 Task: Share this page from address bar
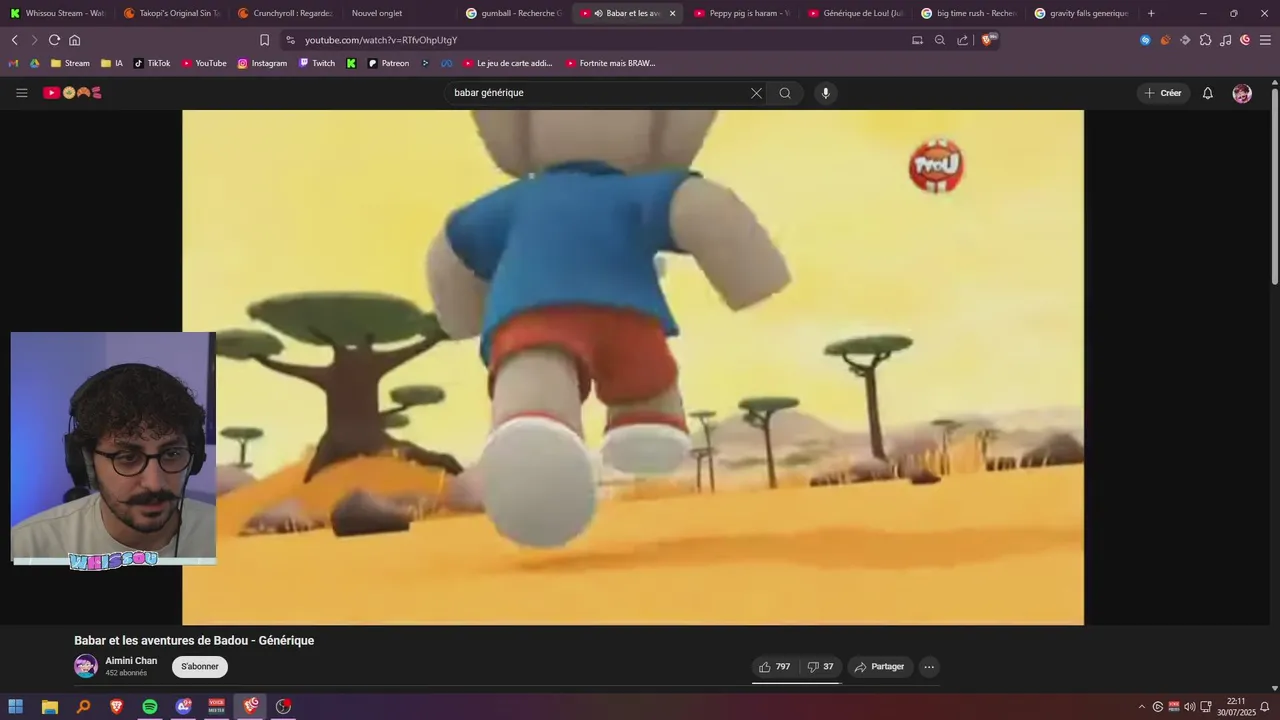tap(962, 40)
